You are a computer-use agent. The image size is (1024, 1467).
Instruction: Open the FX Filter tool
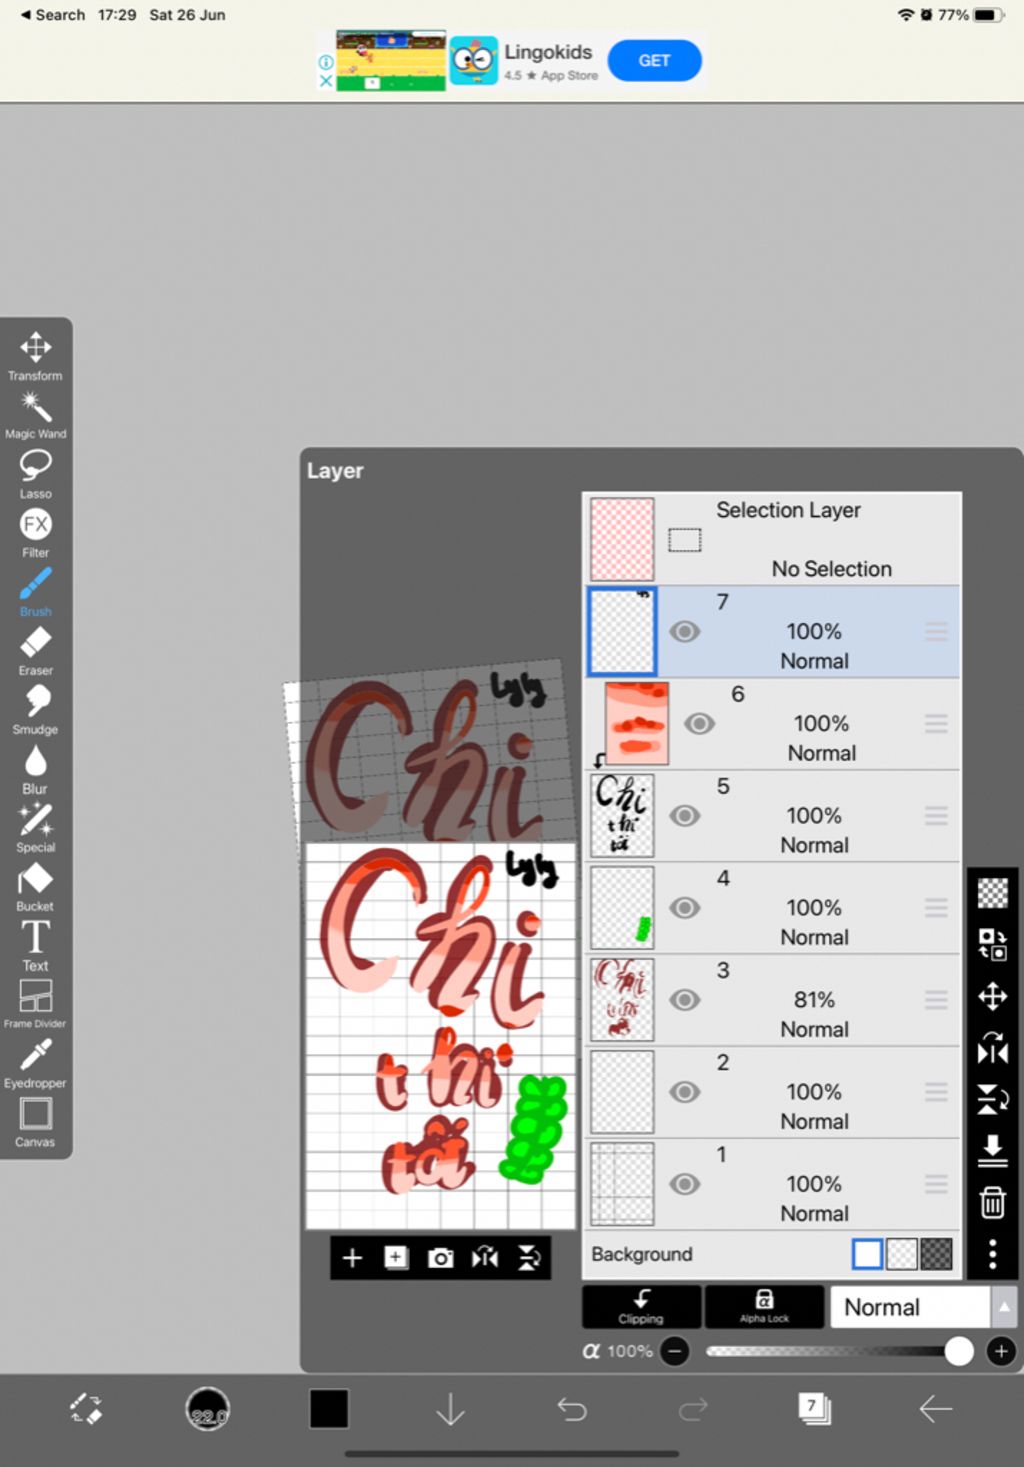tap(35, 533)
